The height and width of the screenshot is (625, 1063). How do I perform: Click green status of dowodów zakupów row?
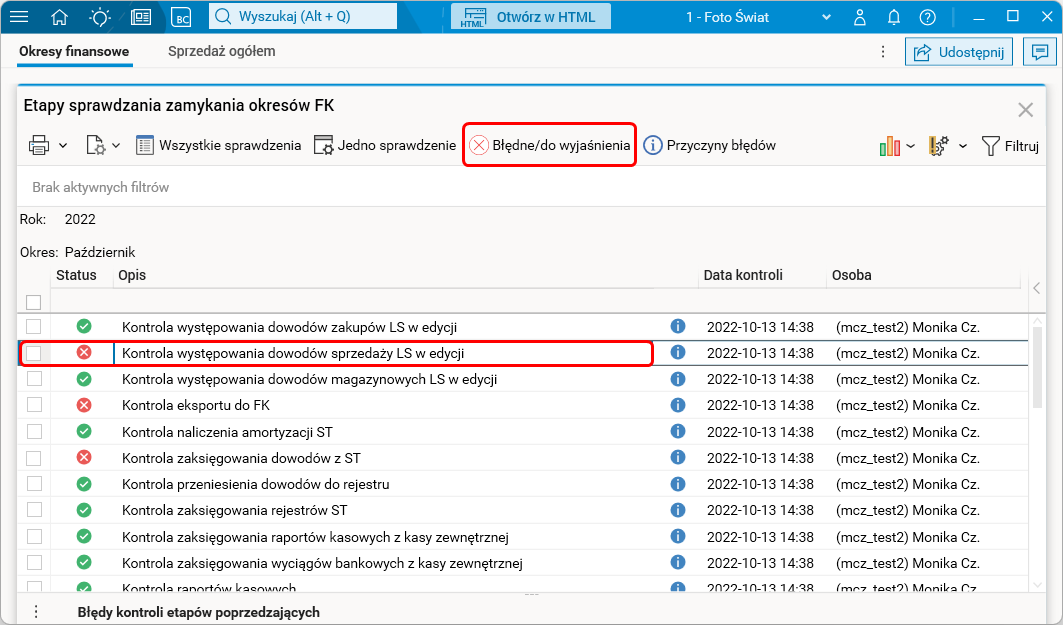tap(84, 327)
